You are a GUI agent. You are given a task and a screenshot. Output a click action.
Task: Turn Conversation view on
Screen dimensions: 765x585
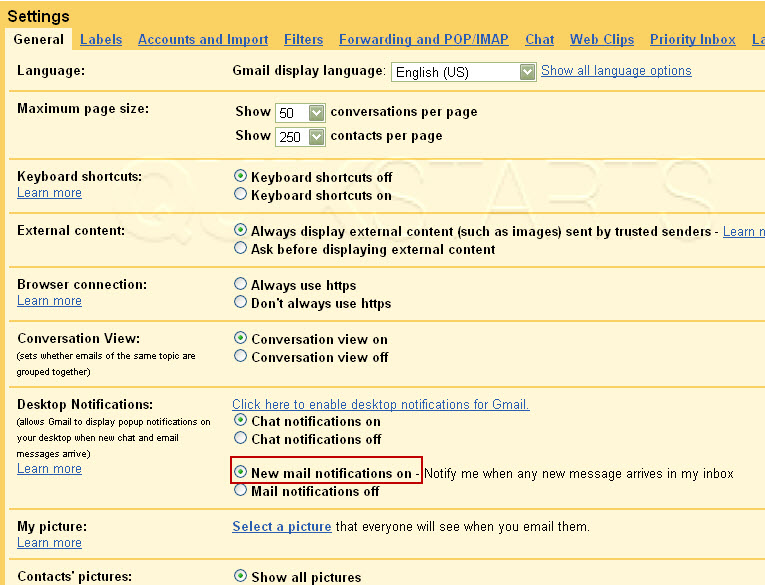click(240, 338)
